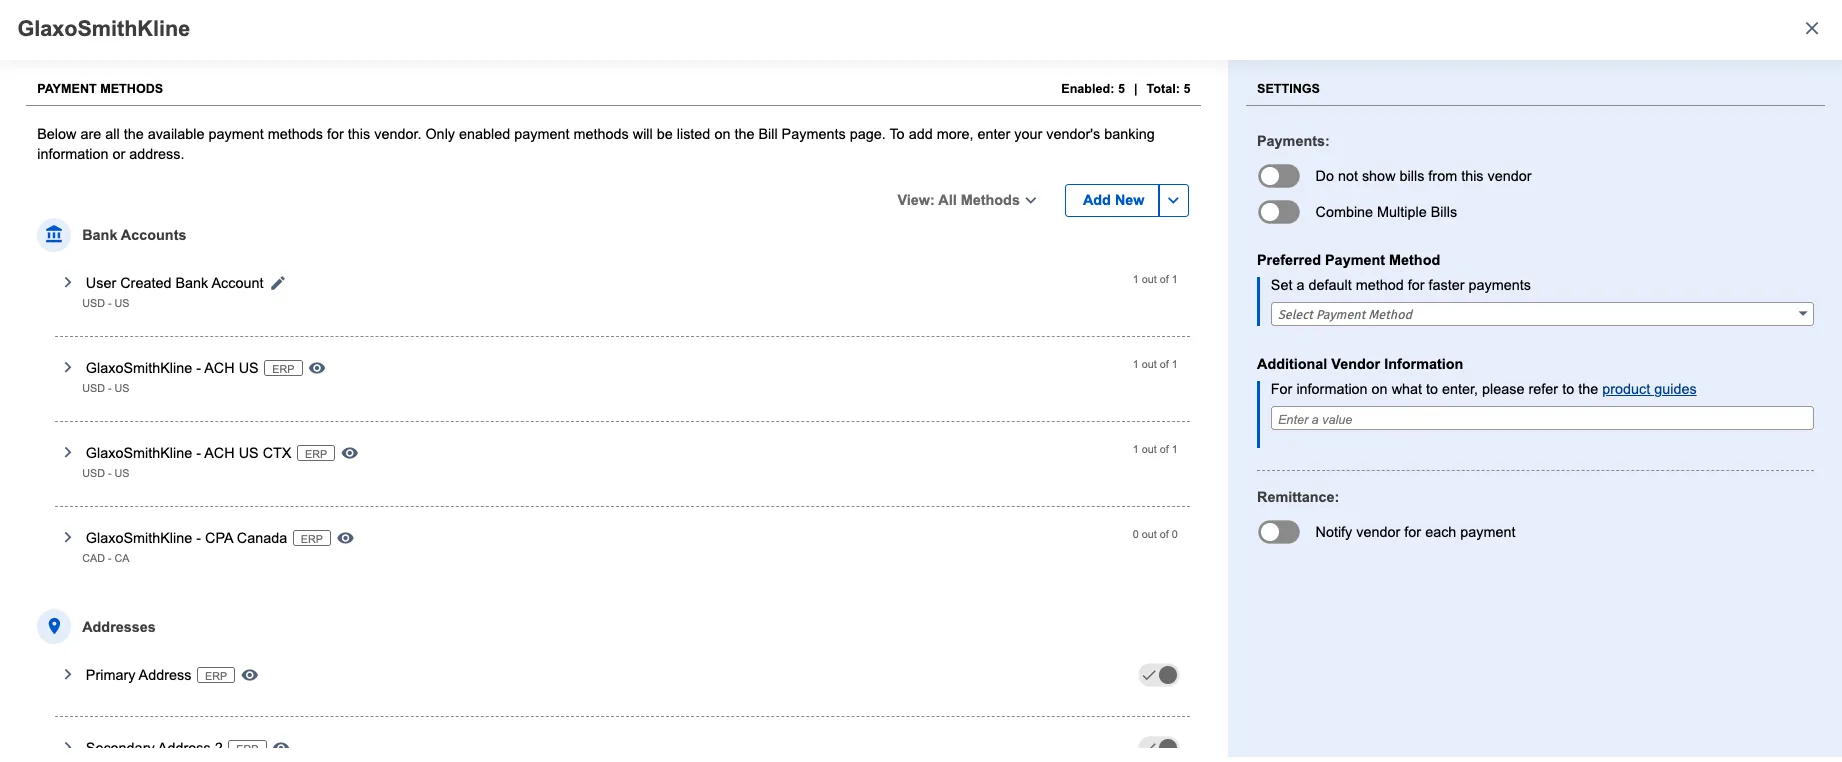Select the Primary Address label
The width and height of the screenshot is (1842, 762).
coord(138,675)
